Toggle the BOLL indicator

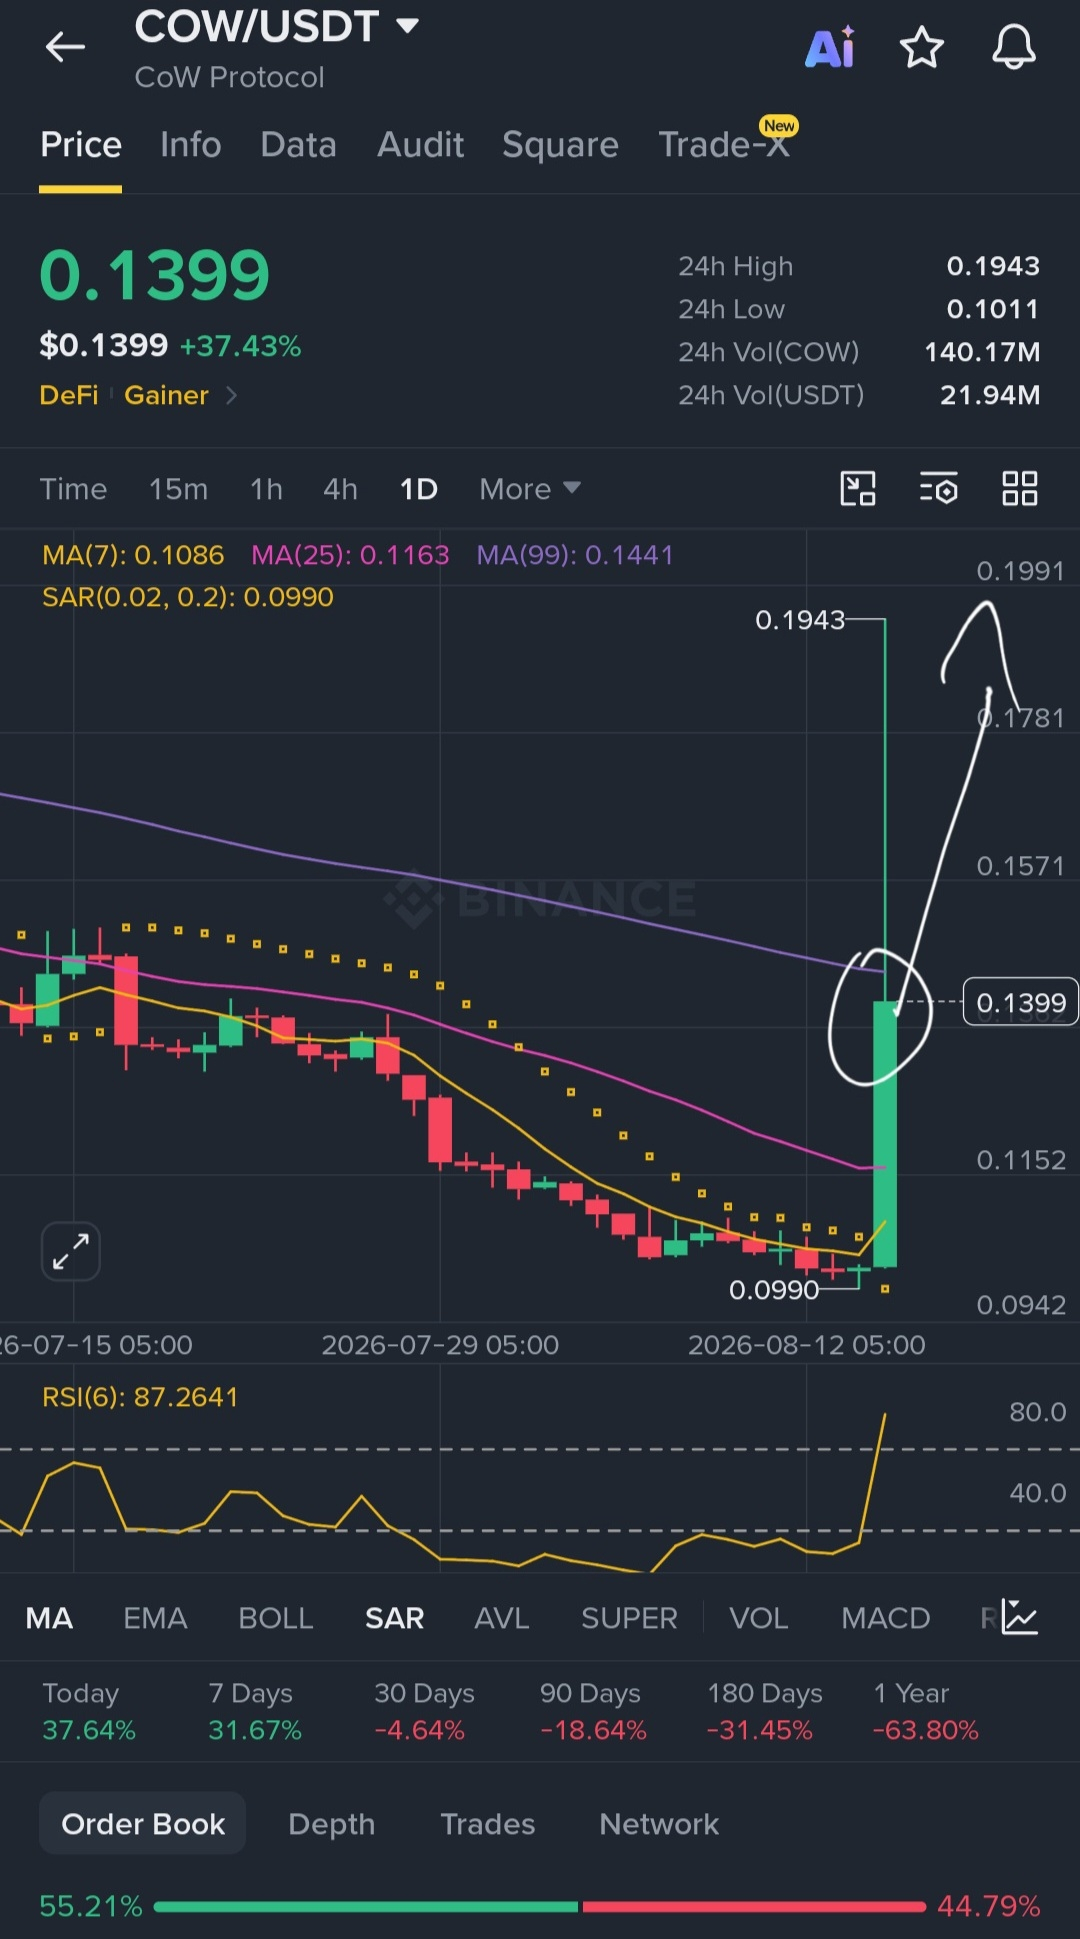(276, 1618)
